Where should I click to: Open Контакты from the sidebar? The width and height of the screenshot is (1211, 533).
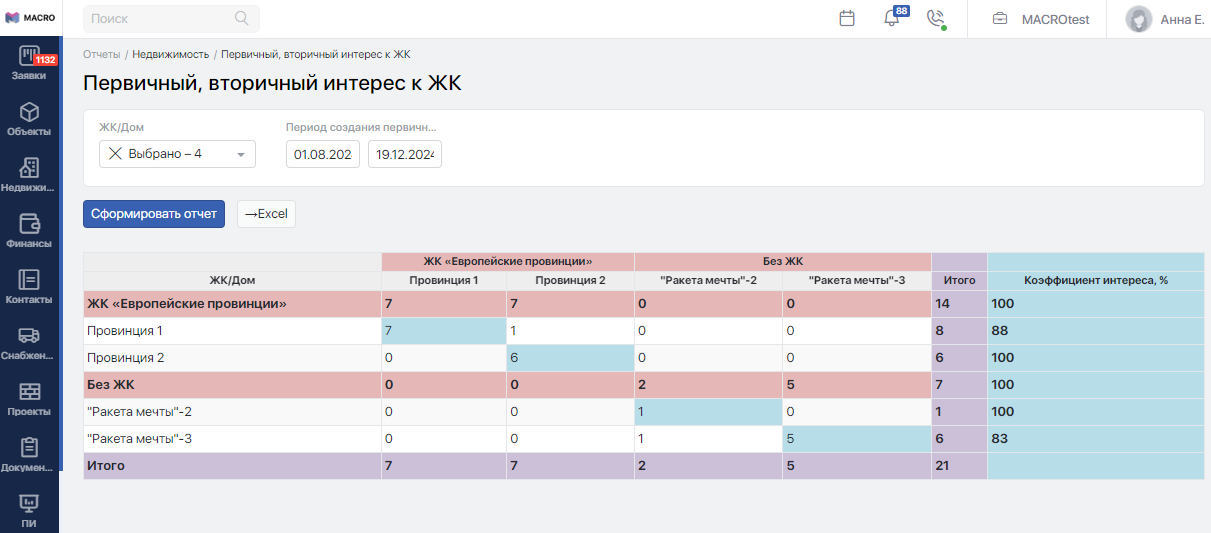tap(29, 287)
